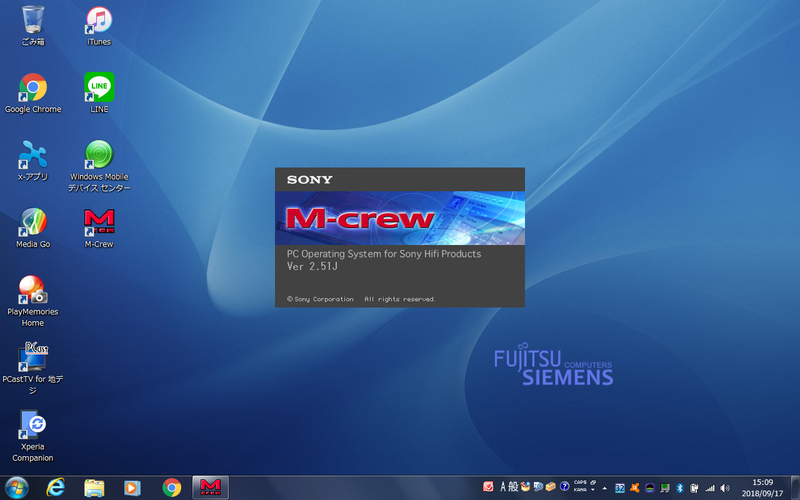Open the IME tools box icon
The width and height of the screenshot is (800, 500).
click(551, 487)
